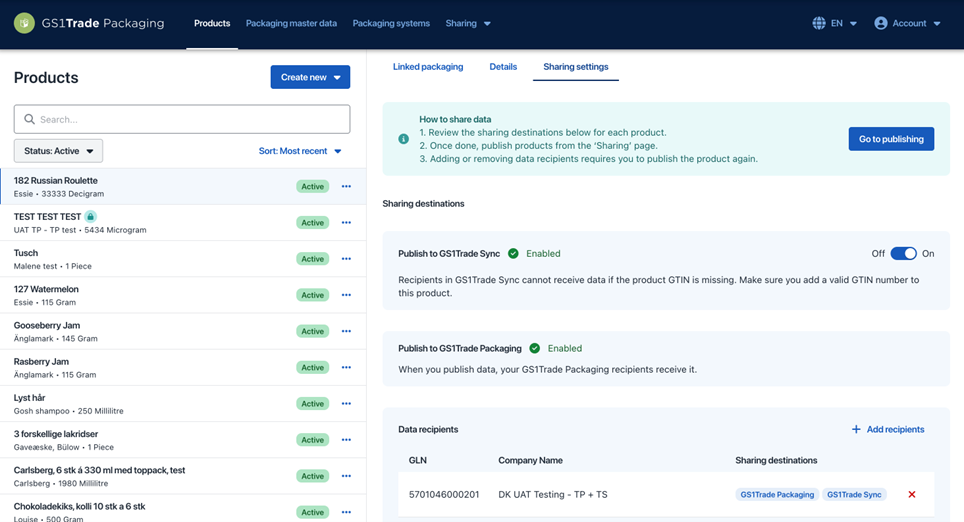Image resolution: width=964 pixels, height=522 pixels.
Task: Toggle the Publish to GS1Trade Sync switch
Action: coord(903,253)
